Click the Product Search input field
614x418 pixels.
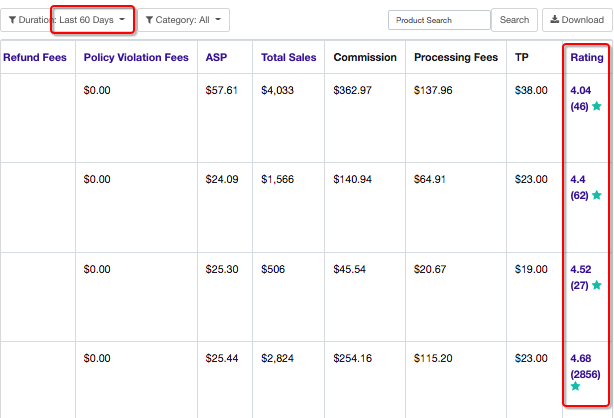tap(439, 20)
